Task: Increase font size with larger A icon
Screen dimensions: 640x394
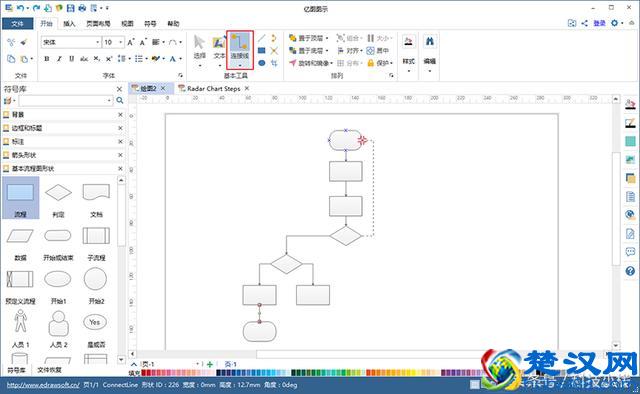Action: click(131, 42)
